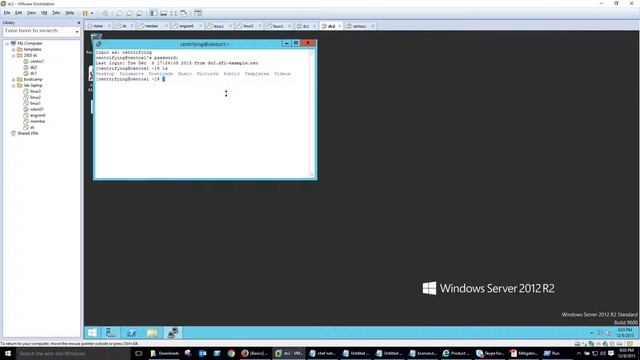Toggle the thumbnail bar toolbar button
The image size is (640, 360).
(x=164, y=13)
